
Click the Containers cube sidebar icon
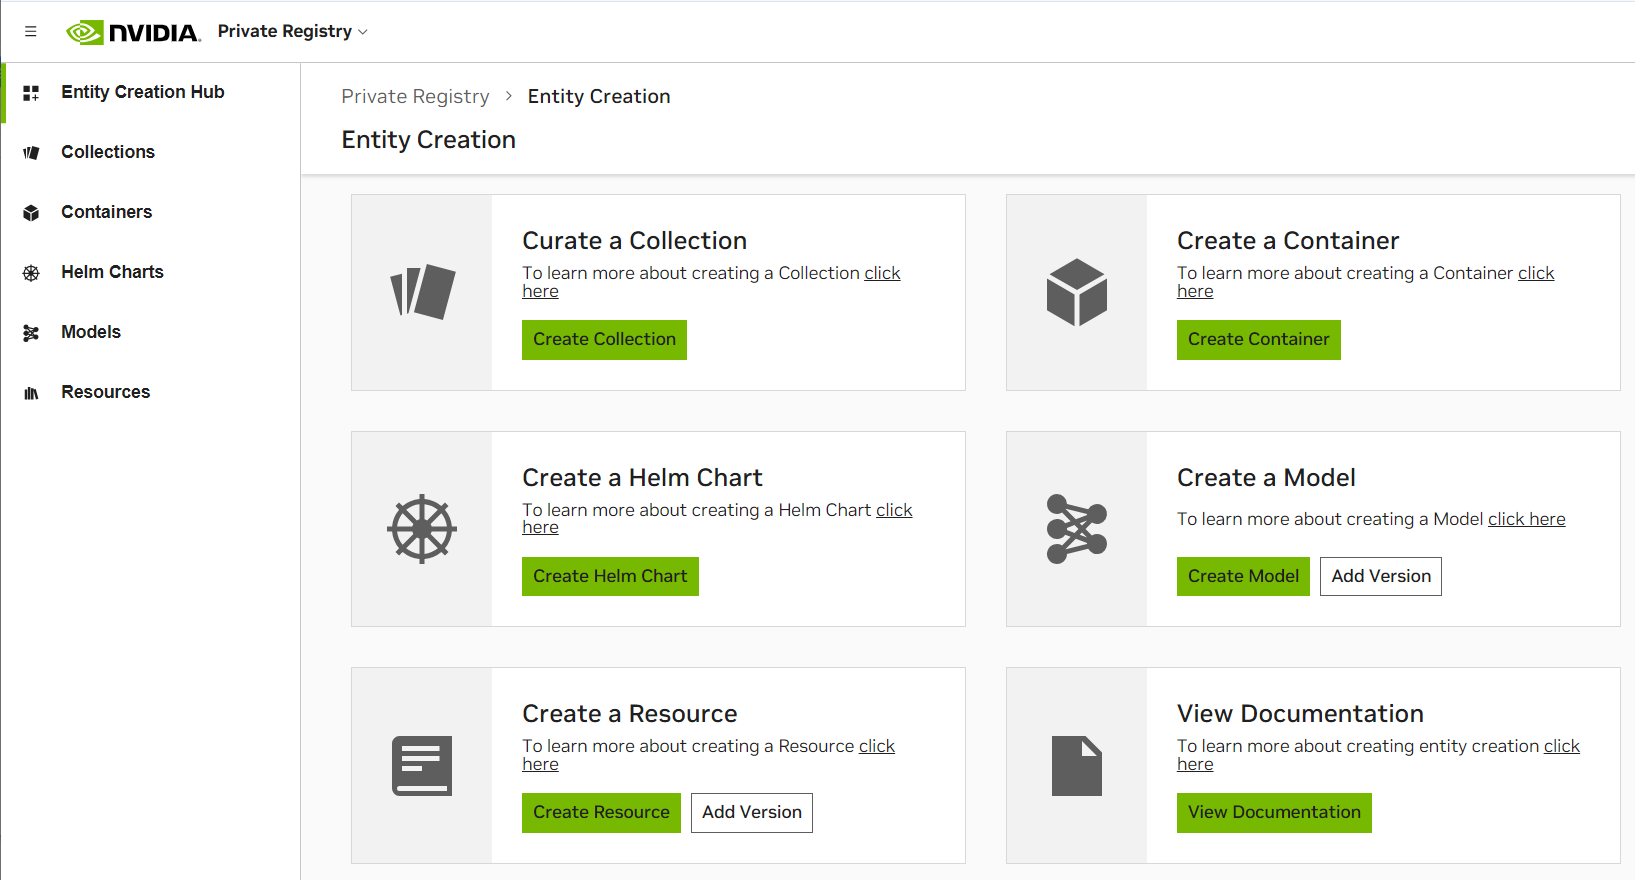click(31, 213)
